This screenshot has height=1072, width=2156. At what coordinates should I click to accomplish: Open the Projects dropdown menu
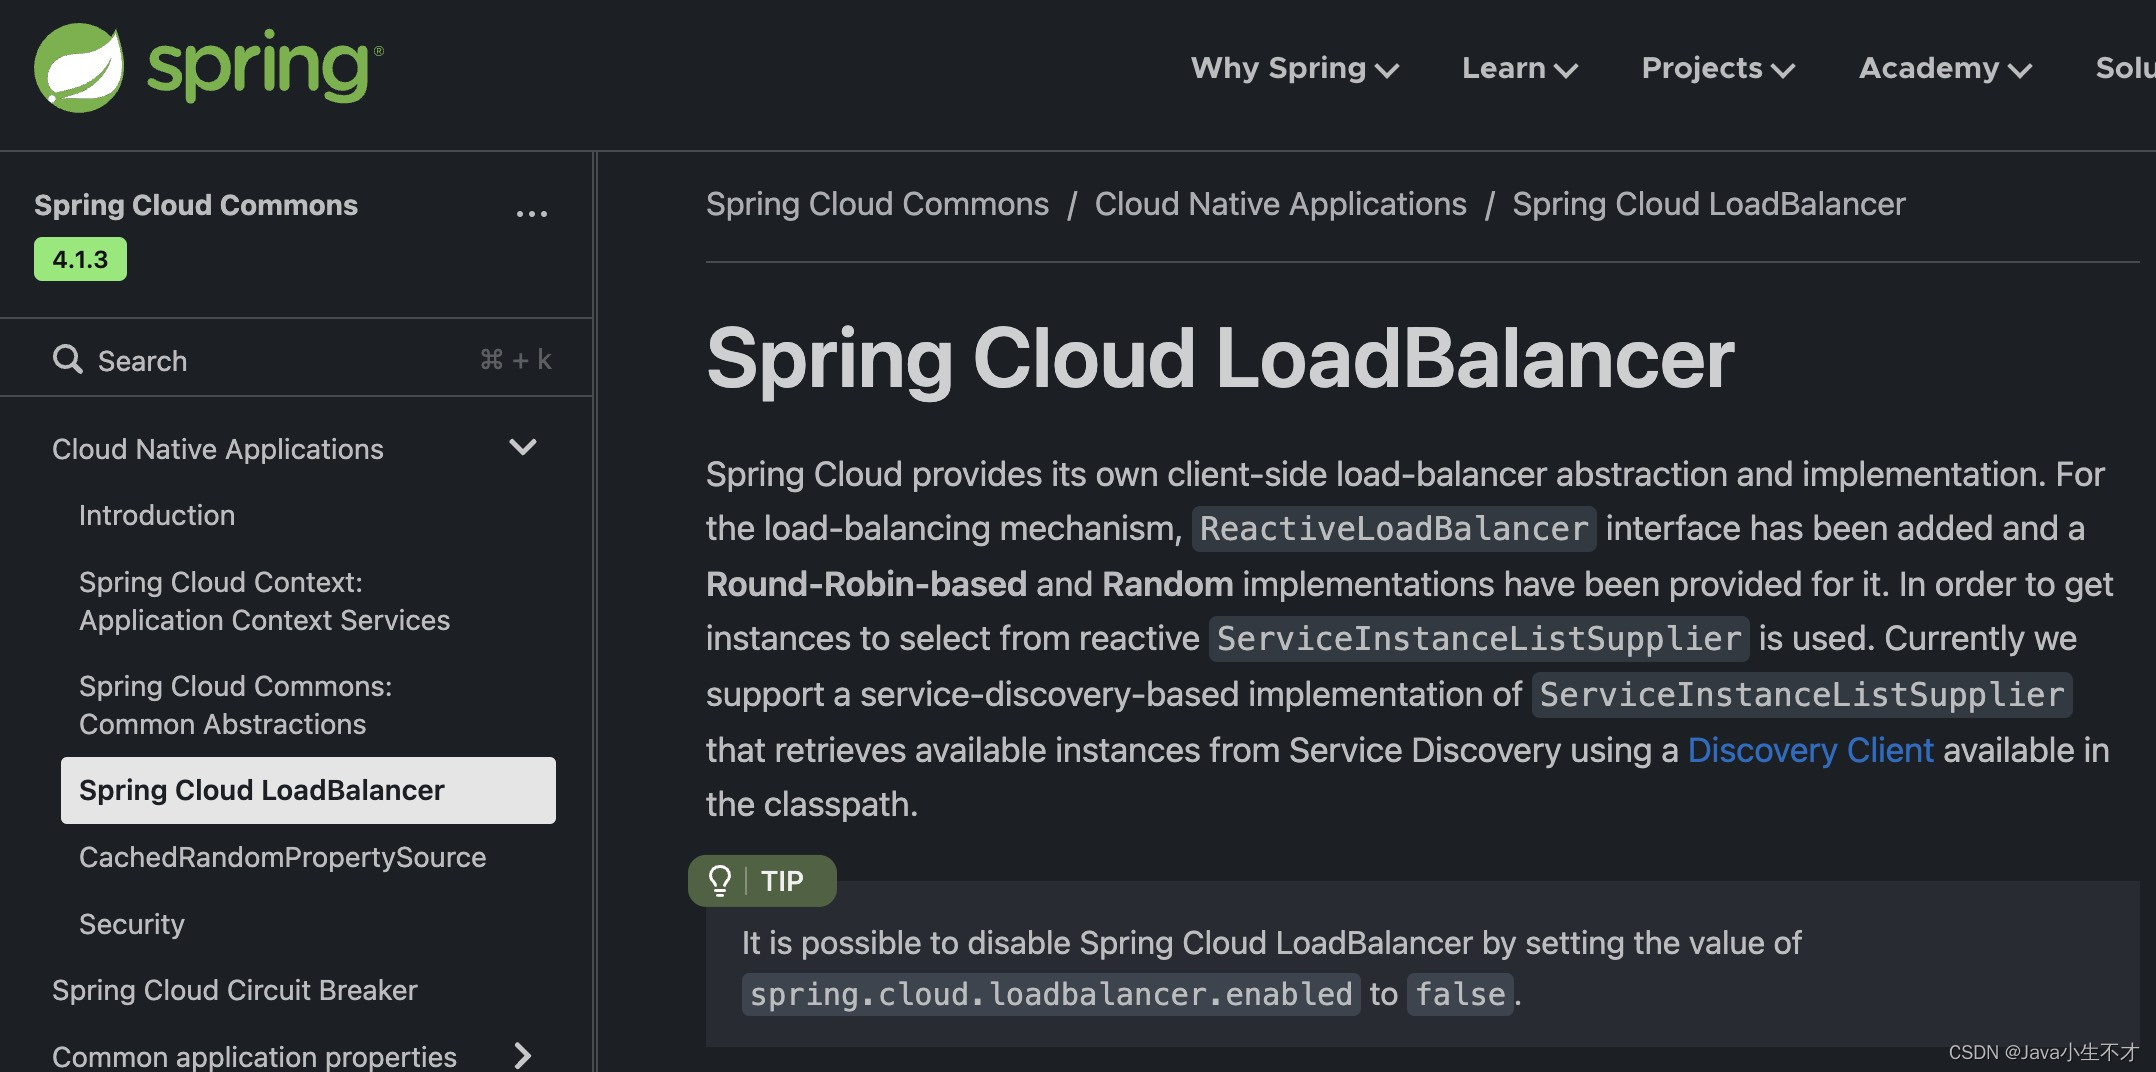click(1718, 68)
